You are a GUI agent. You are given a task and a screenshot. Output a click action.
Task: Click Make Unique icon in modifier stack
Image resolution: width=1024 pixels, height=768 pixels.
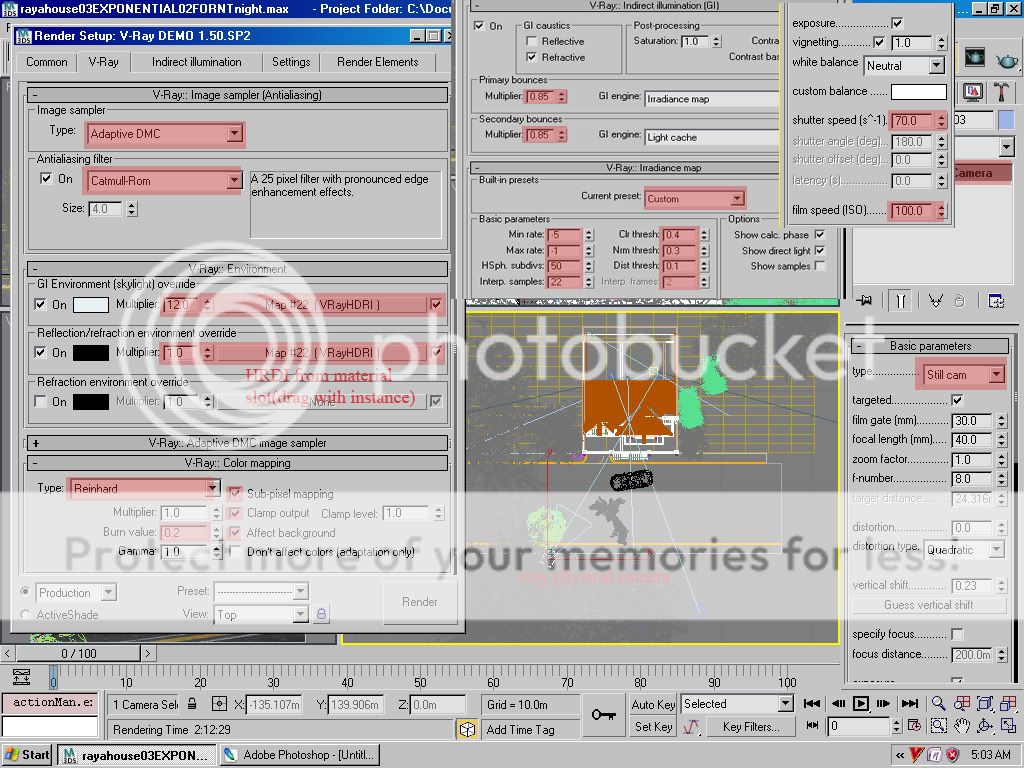[x=936, y=300]
